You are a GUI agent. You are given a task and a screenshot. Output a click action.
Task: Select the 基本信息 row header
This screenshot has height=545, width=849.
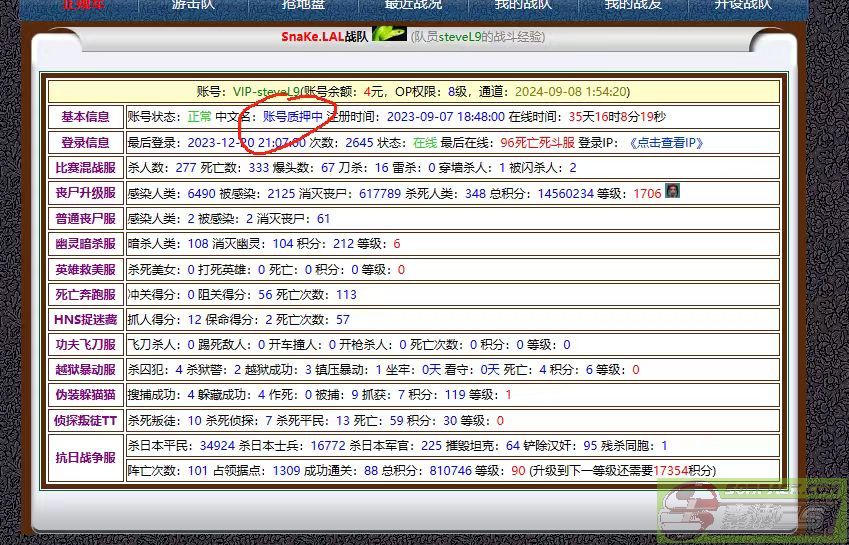click(85, 117)
